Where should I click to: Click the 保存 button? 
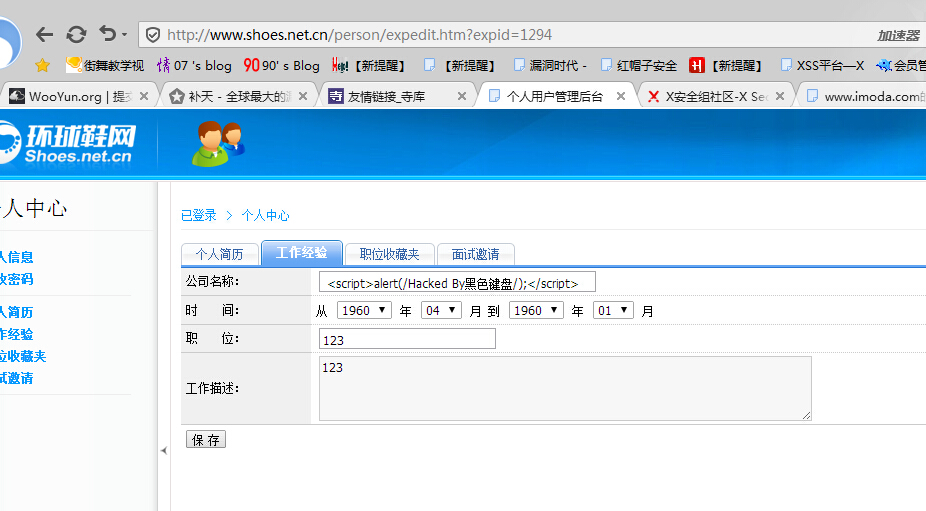[206, 440]
